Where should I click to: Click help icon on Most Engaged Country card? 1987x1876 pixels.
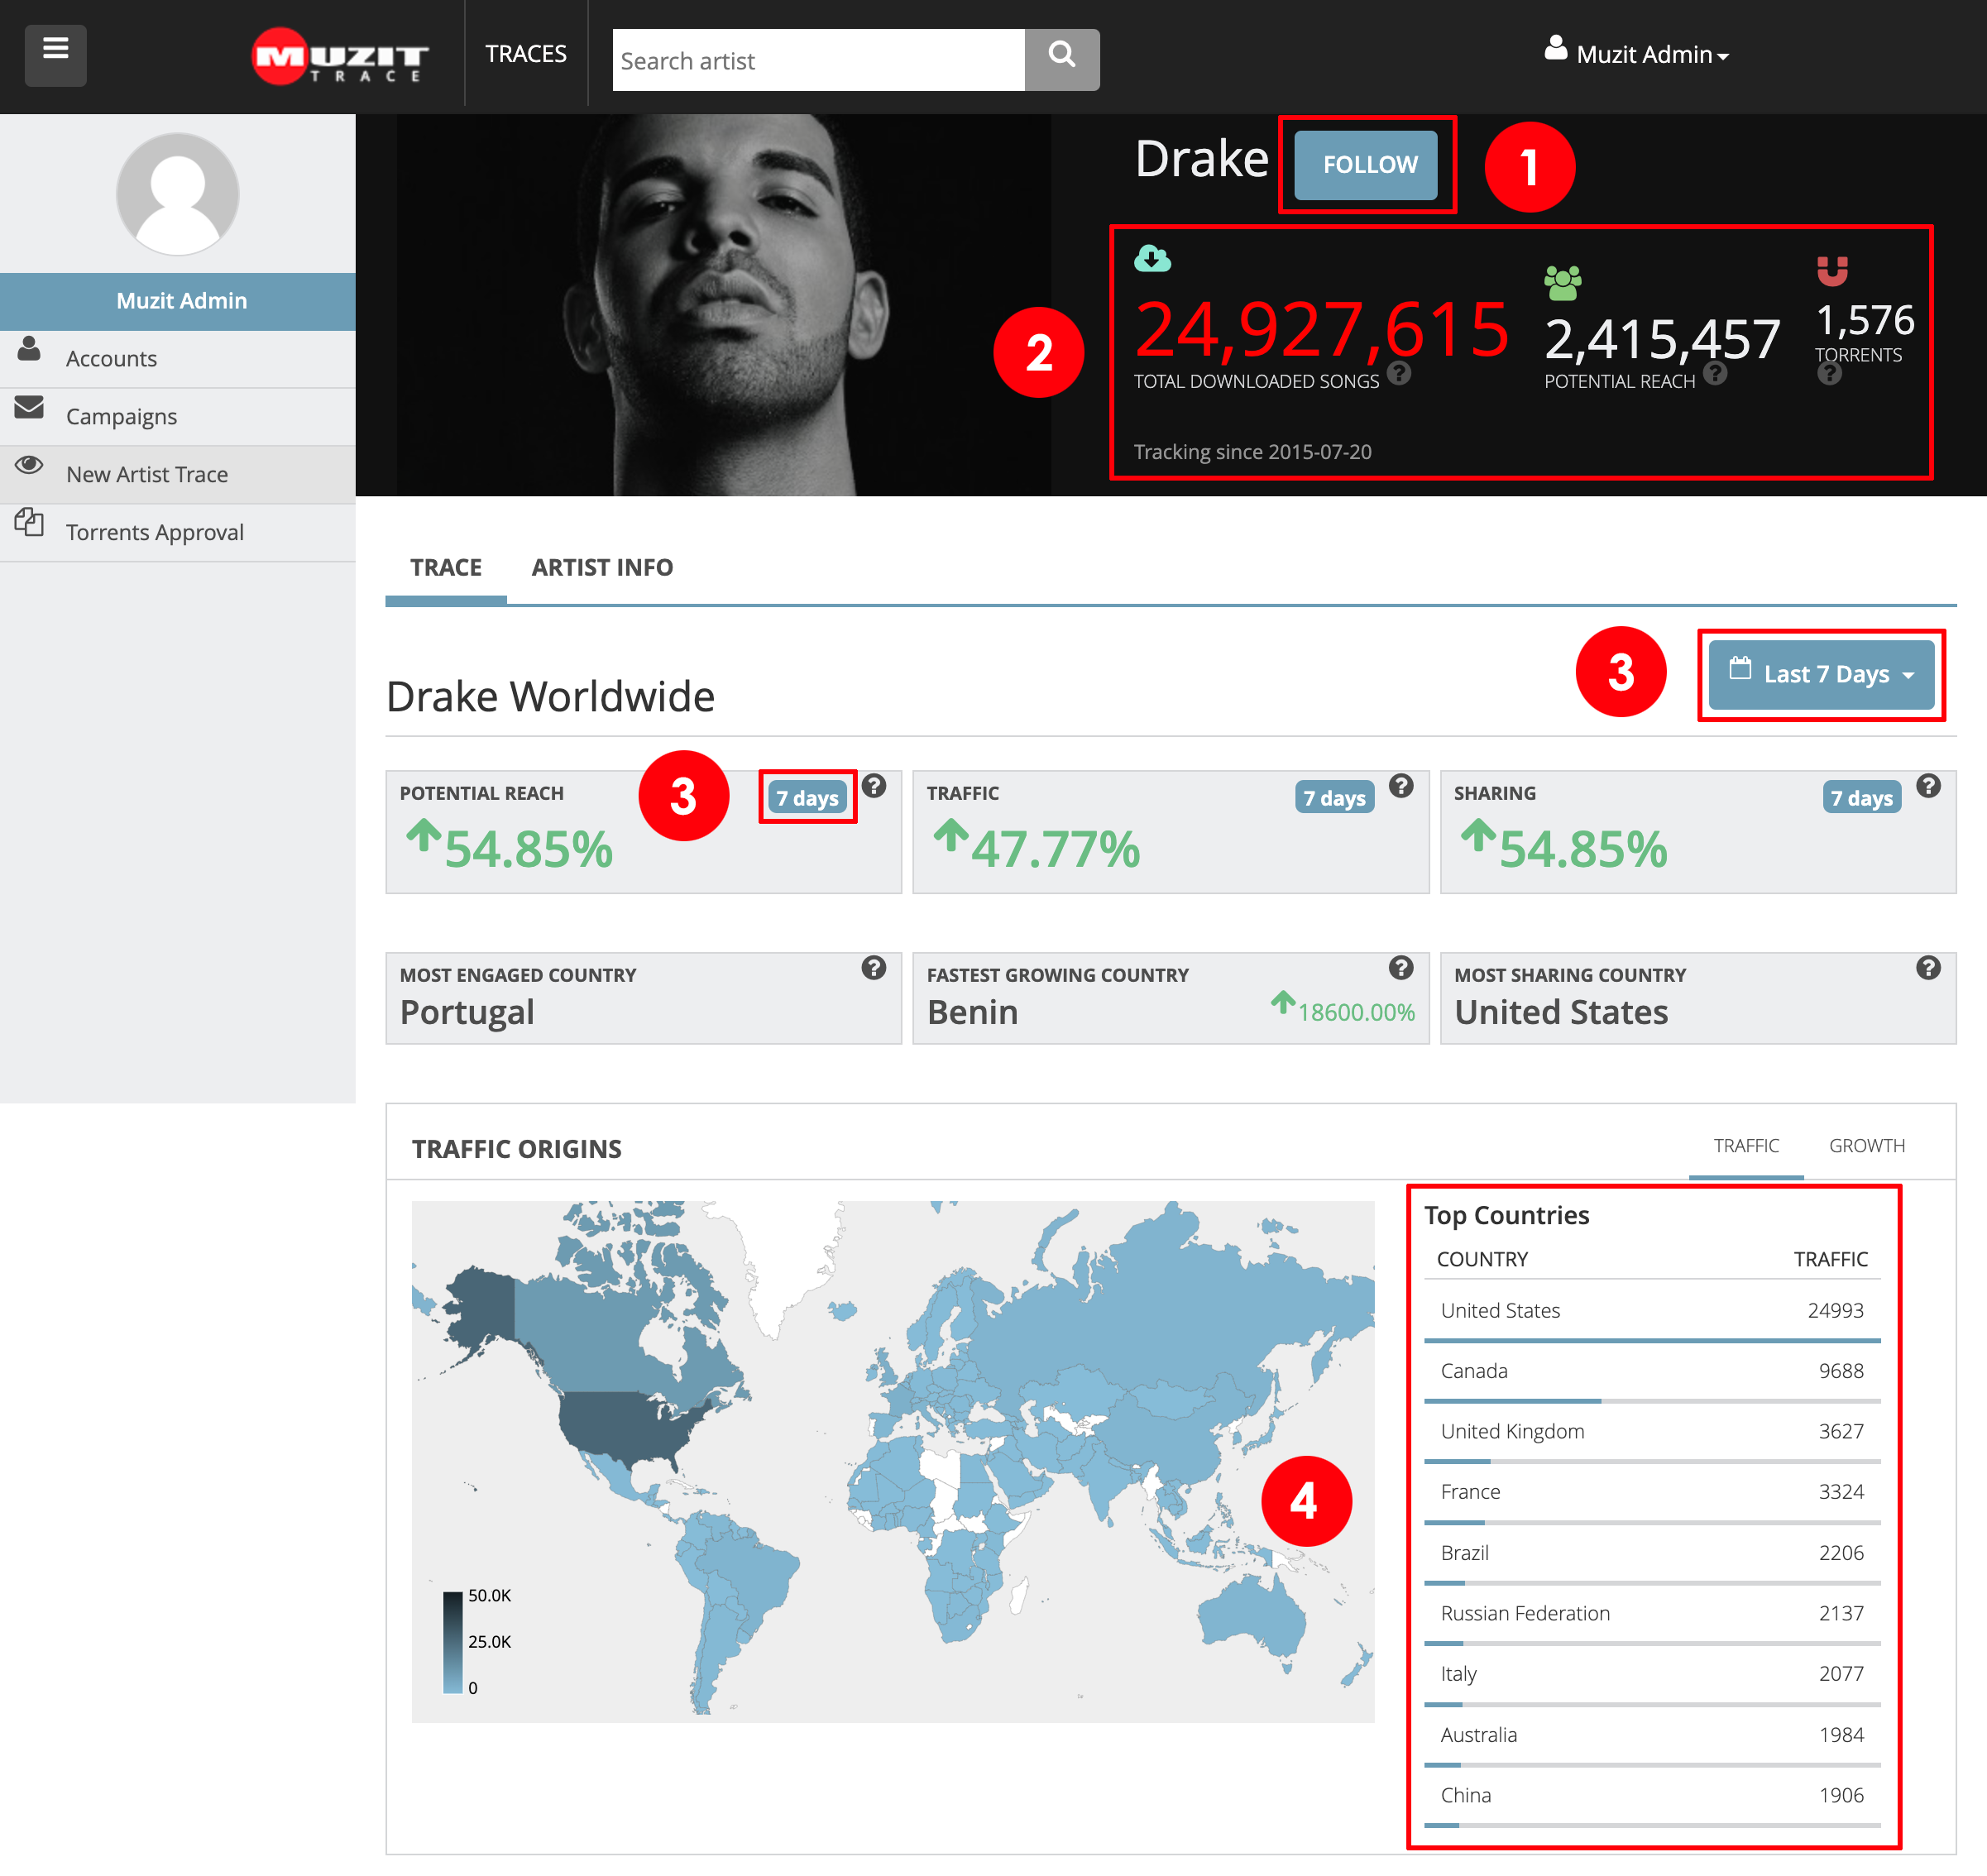[874, 968]
